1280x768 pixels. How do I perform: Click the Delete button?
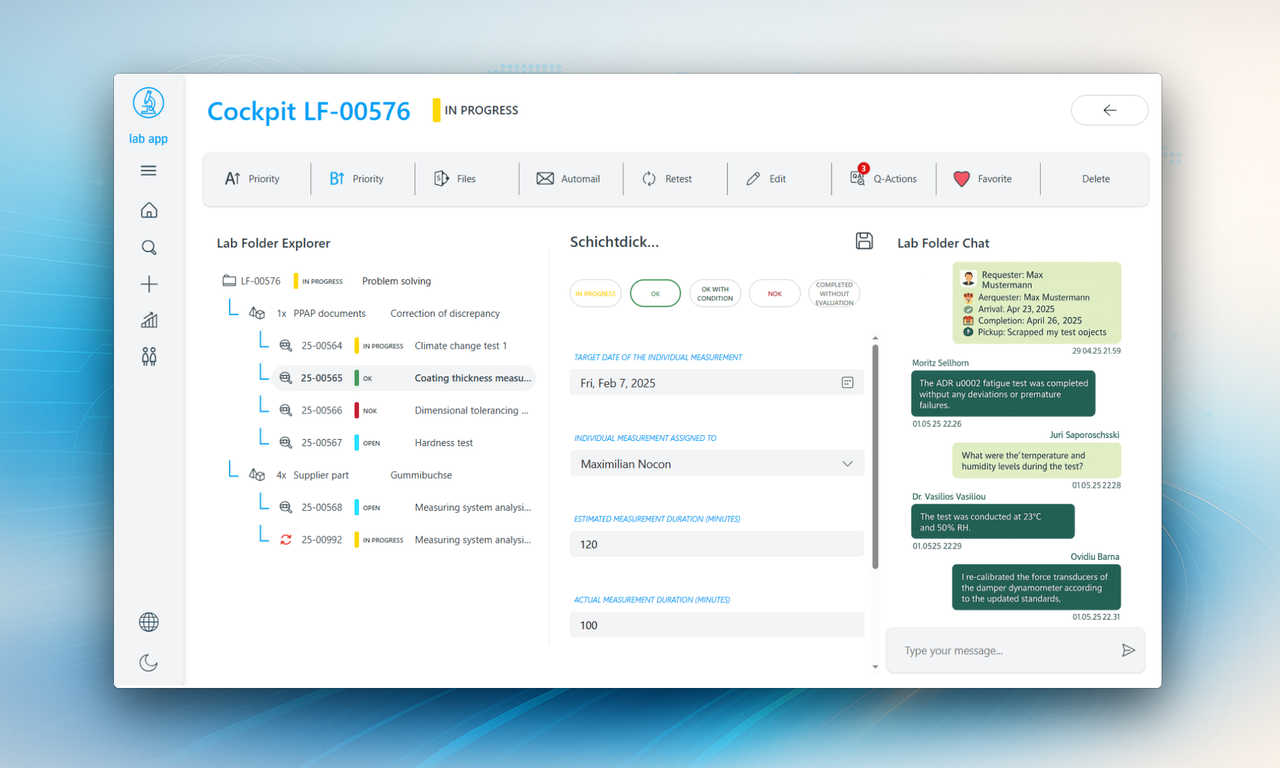click(x=1096, y=179)
